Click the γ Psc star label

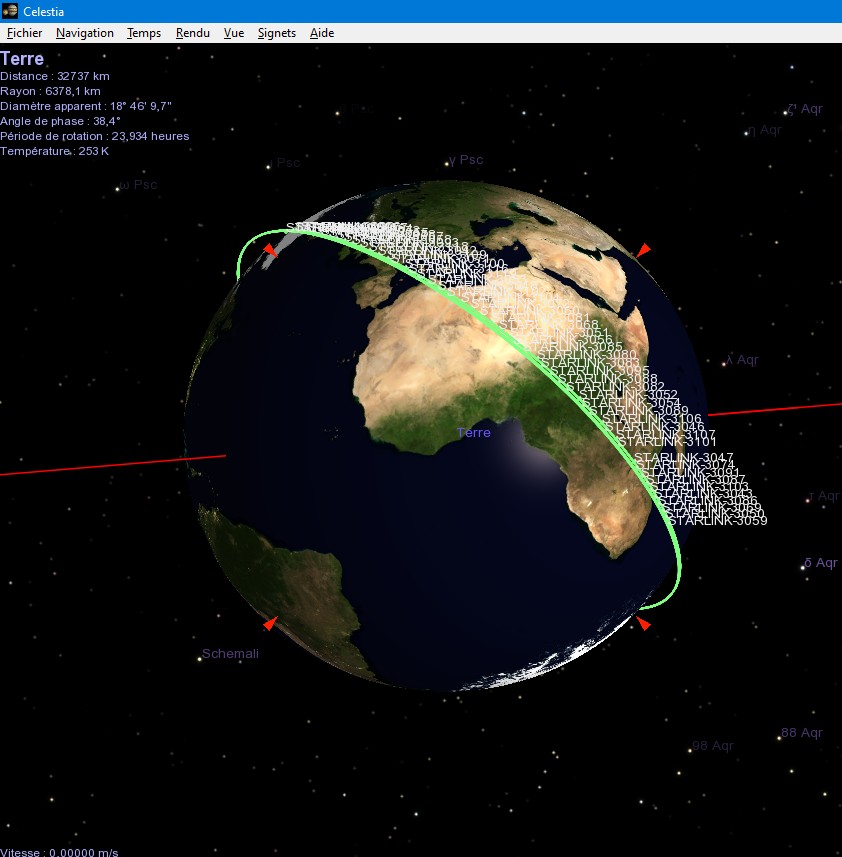(x=466, y=160)
